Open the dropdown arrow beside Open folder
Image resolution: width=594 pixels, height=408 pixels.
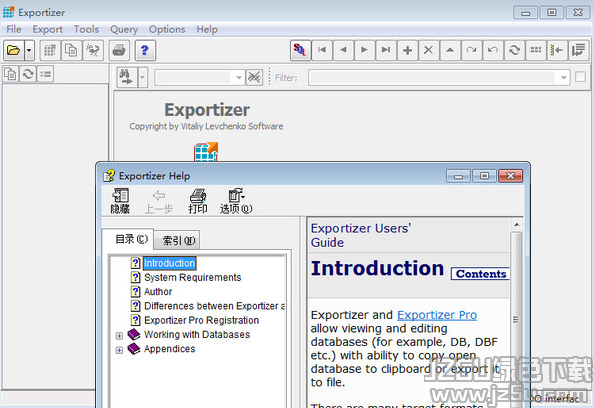29,50
